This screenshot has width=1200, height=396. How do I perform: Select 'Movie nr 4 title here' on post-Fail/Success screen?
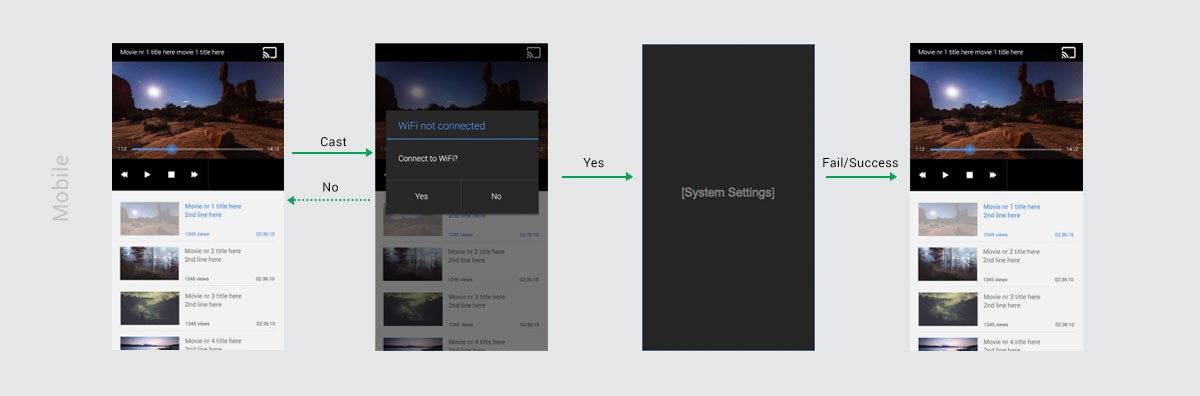[1011, 341]
